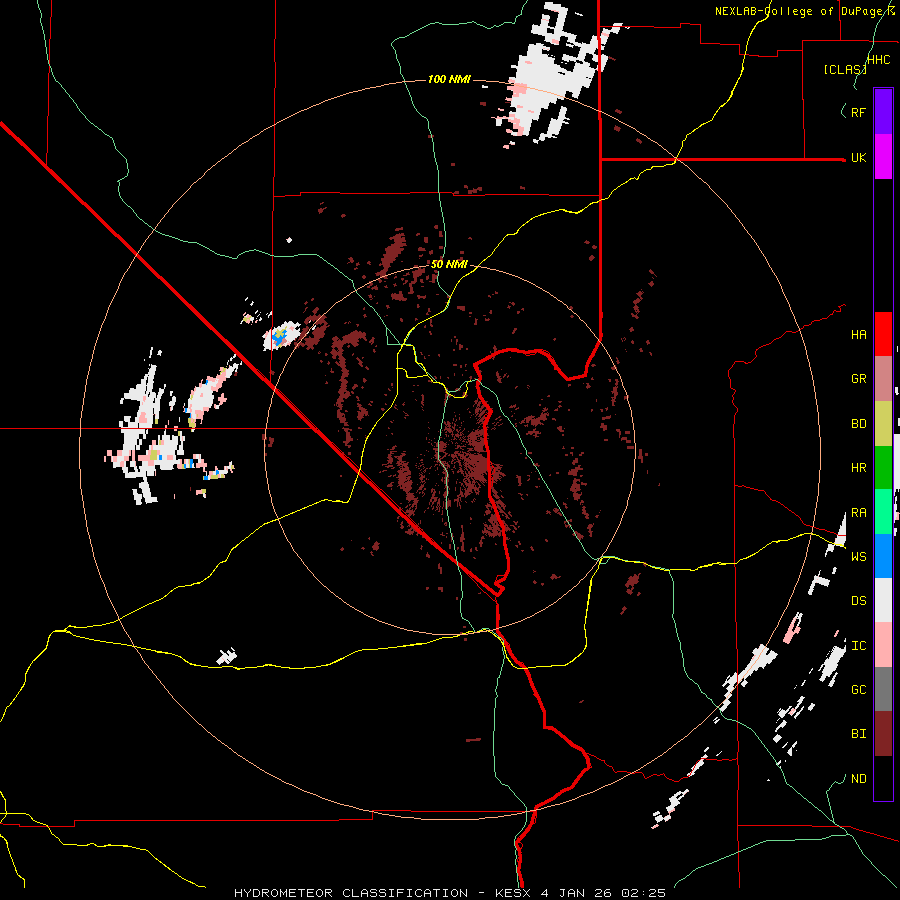The width and height of the screenshot is (900, 900).
Task: Click the blue WS legend color swatch
Action: click(883, 556)
